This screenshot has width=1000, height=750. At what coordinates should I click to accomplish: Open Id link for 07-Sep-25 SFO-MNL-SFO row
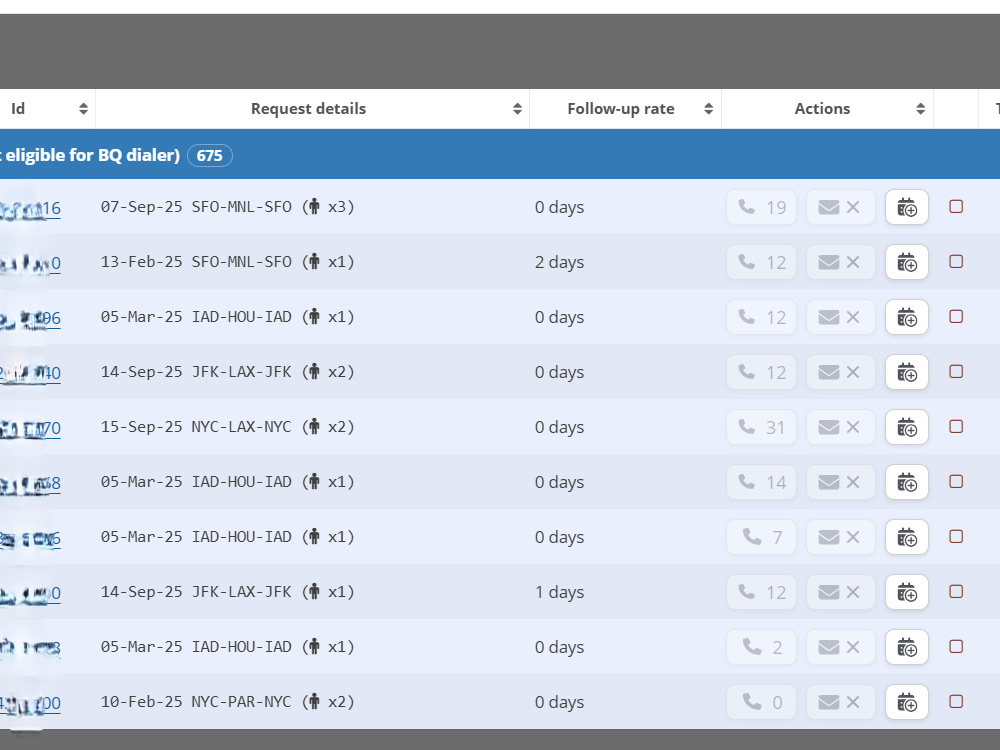tap(30, 209)
